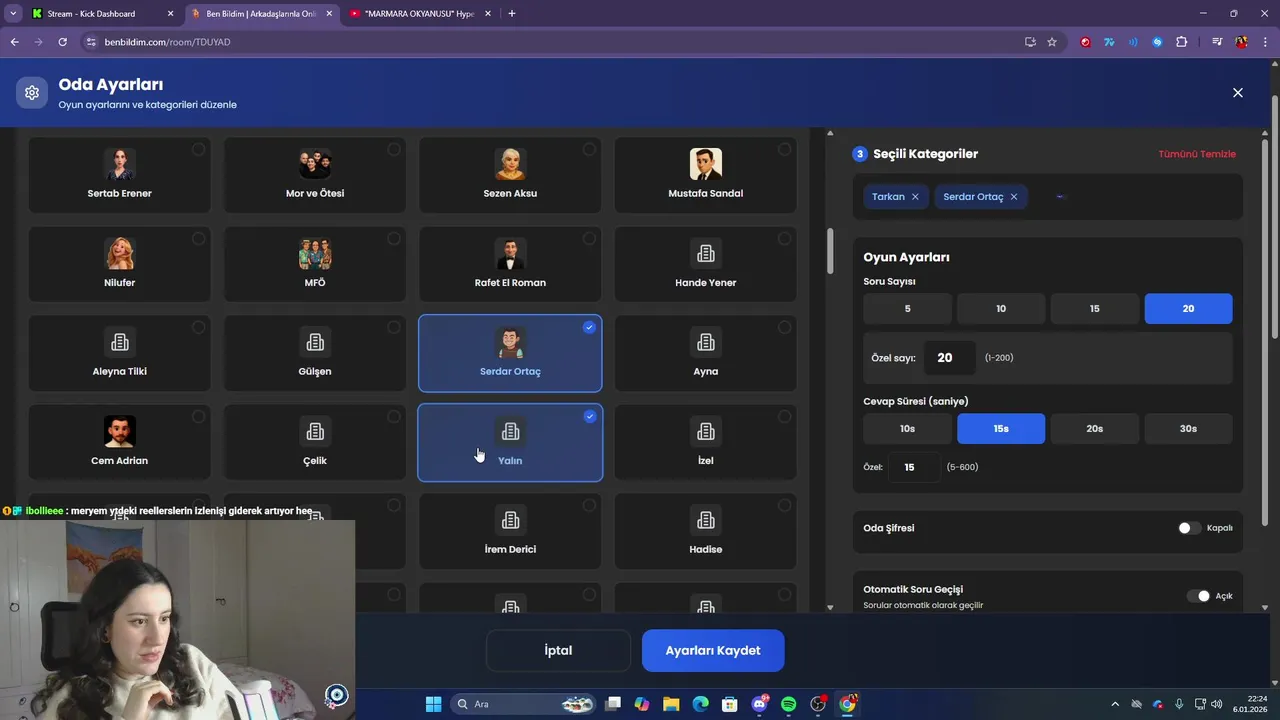Open the Chrome media control icon

click(x=1217, y=42)
